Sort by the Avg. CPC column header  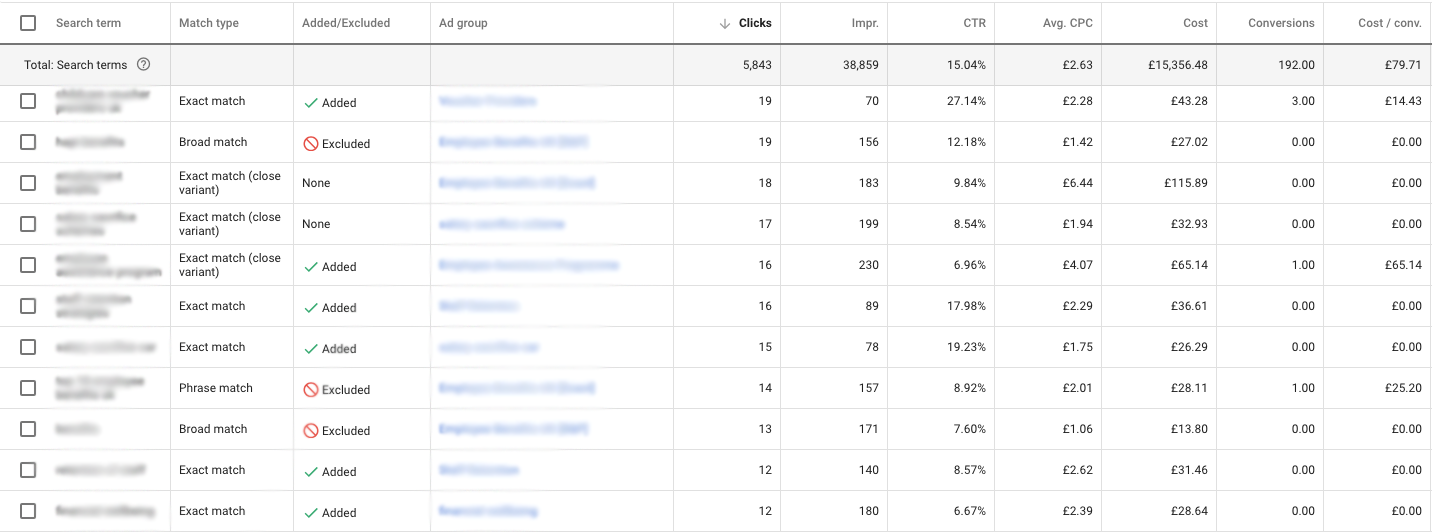click(1069, 23)
